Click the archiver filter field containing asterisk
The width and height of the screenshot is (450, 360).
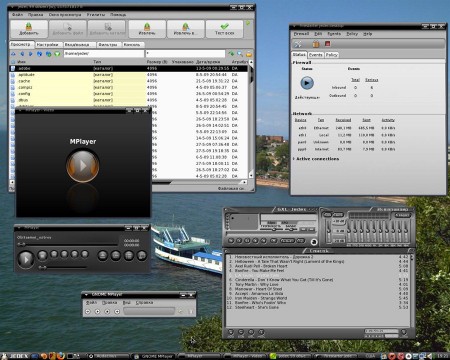185,54
